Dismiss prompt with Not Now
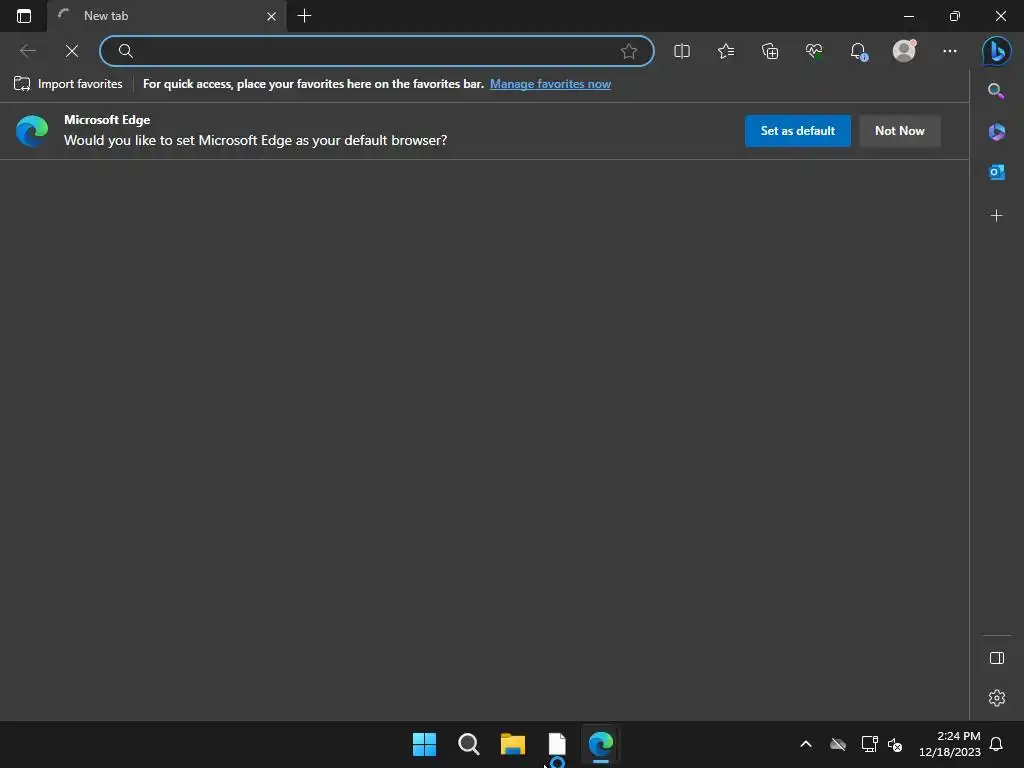This screenshot has width=1024, height=768. tap(899, 131)
